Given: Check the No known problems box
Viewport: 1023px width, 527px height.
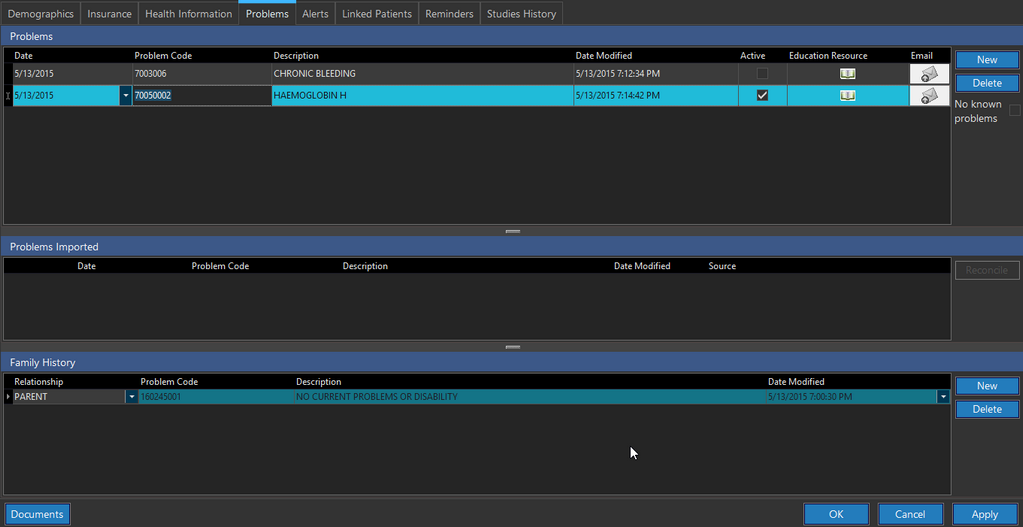Looking at the screenshot, I should [1015, 110].
